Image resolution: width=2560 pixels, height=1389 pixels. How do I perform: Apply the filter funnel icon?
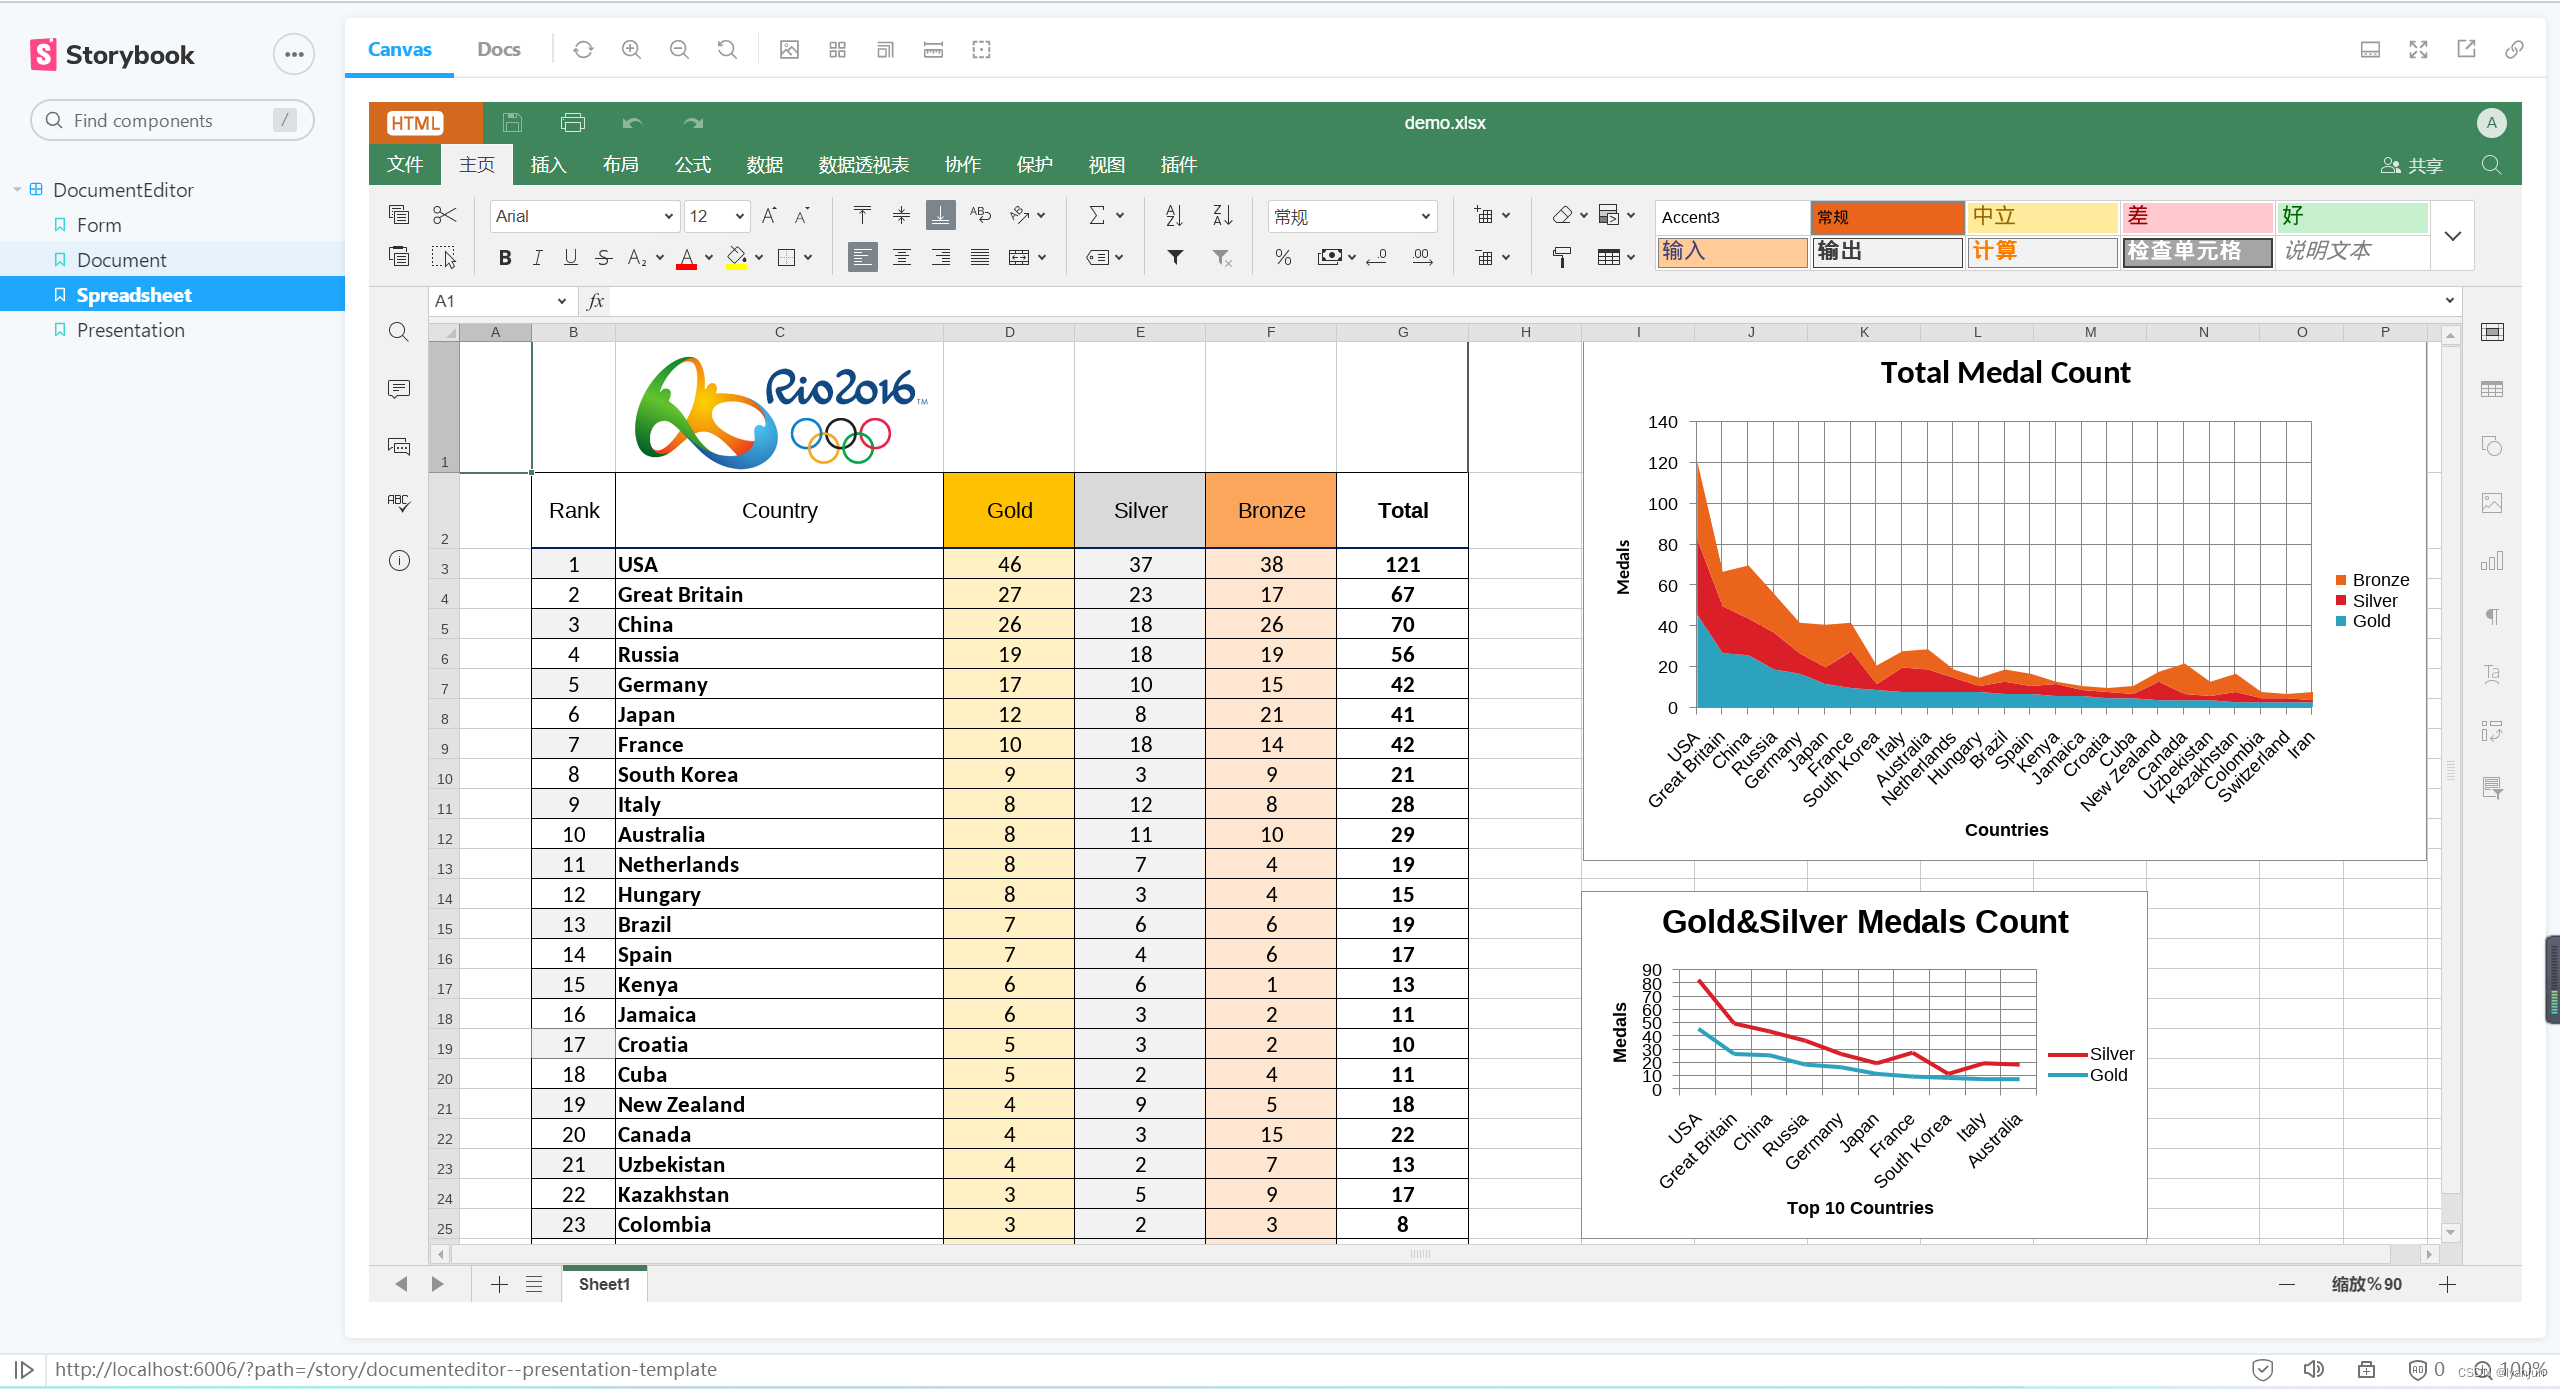(1175, 257)
